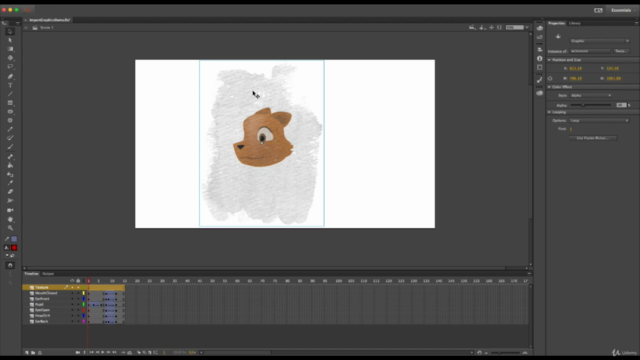Screen dimensions: 640x360
Task: Select the Zoom magnifier tool
Action: (x=10, y=228)
